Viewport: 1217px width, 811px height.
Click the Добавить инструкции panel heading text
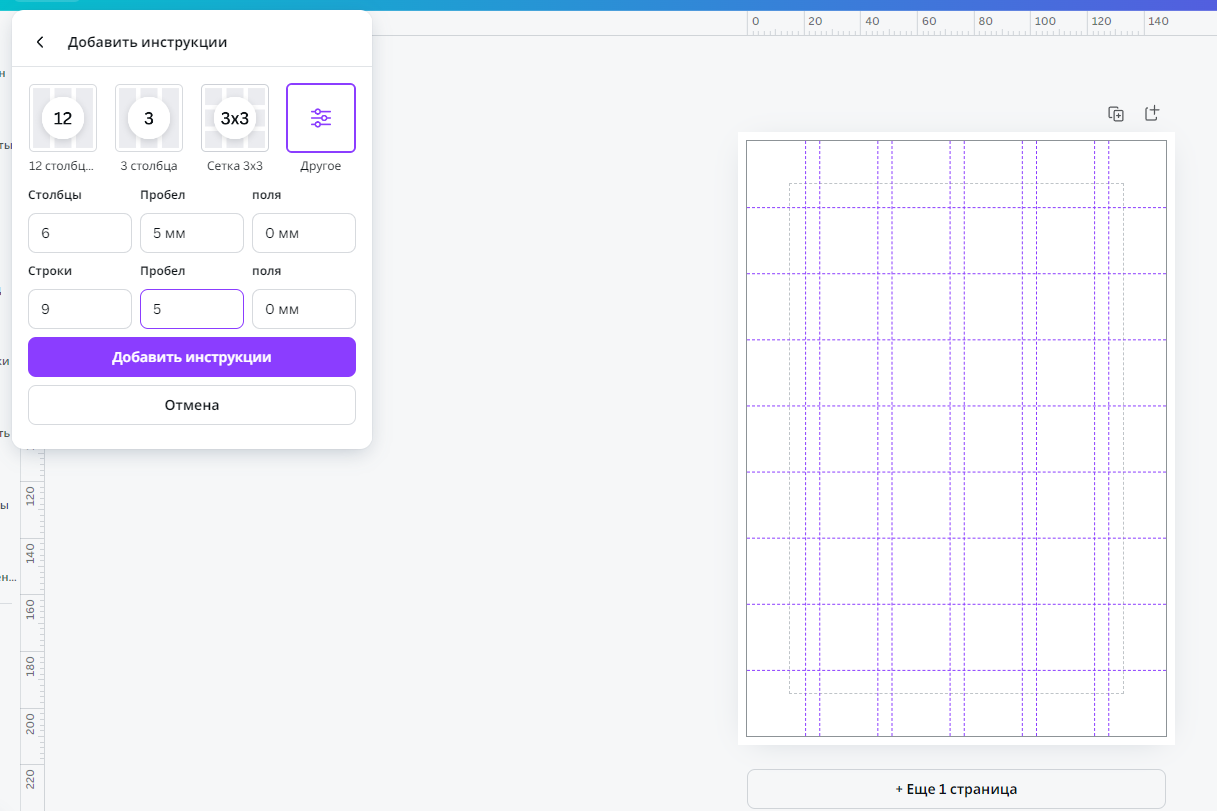(147, 42)
